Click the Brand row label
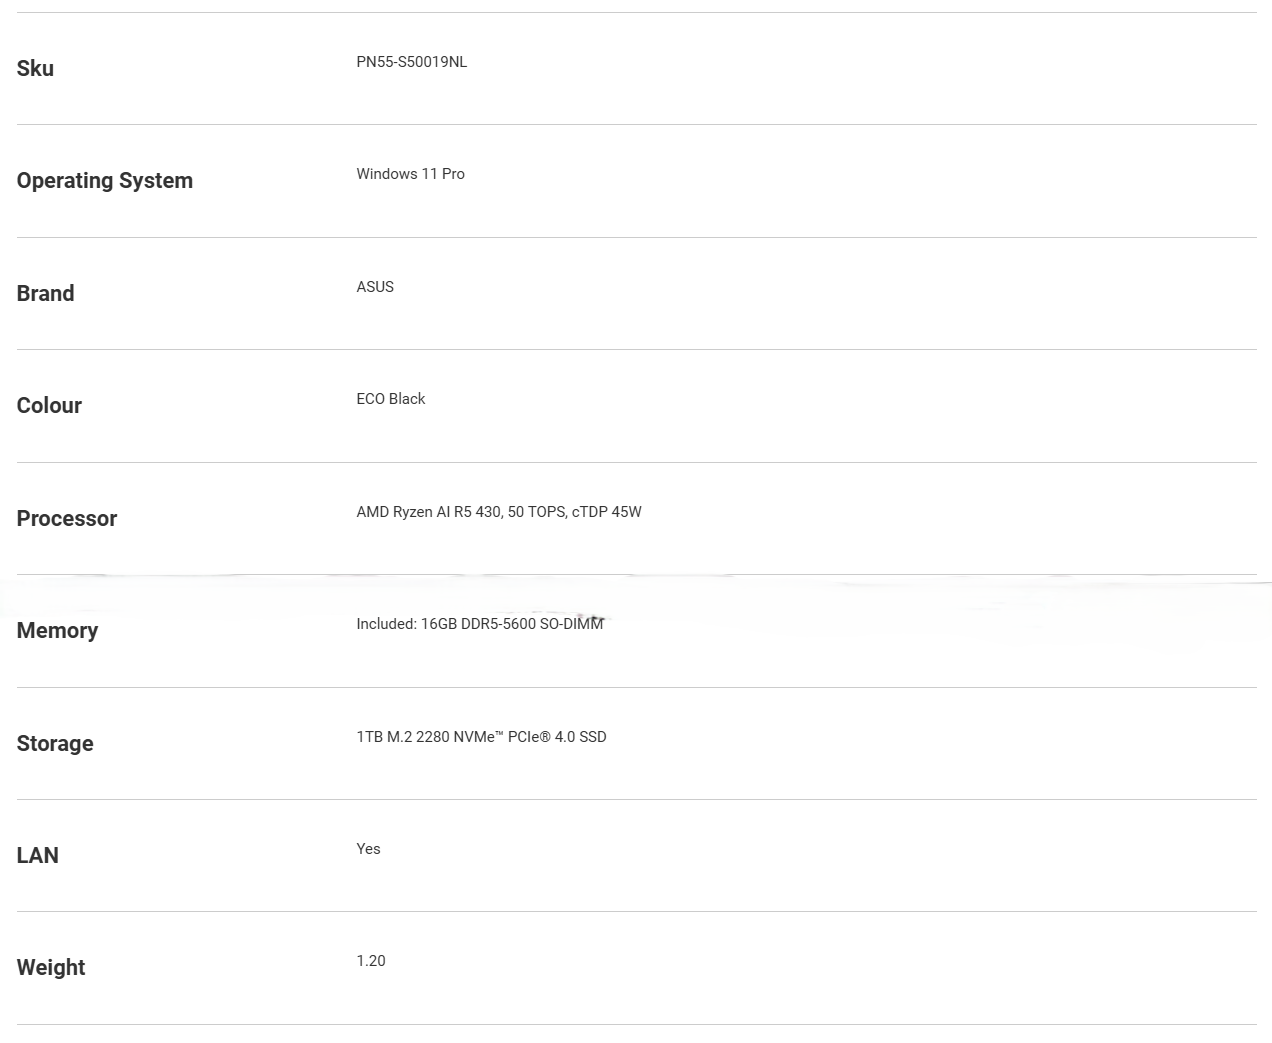The height and width of the screenshot is (1043, 1272). 45,293
